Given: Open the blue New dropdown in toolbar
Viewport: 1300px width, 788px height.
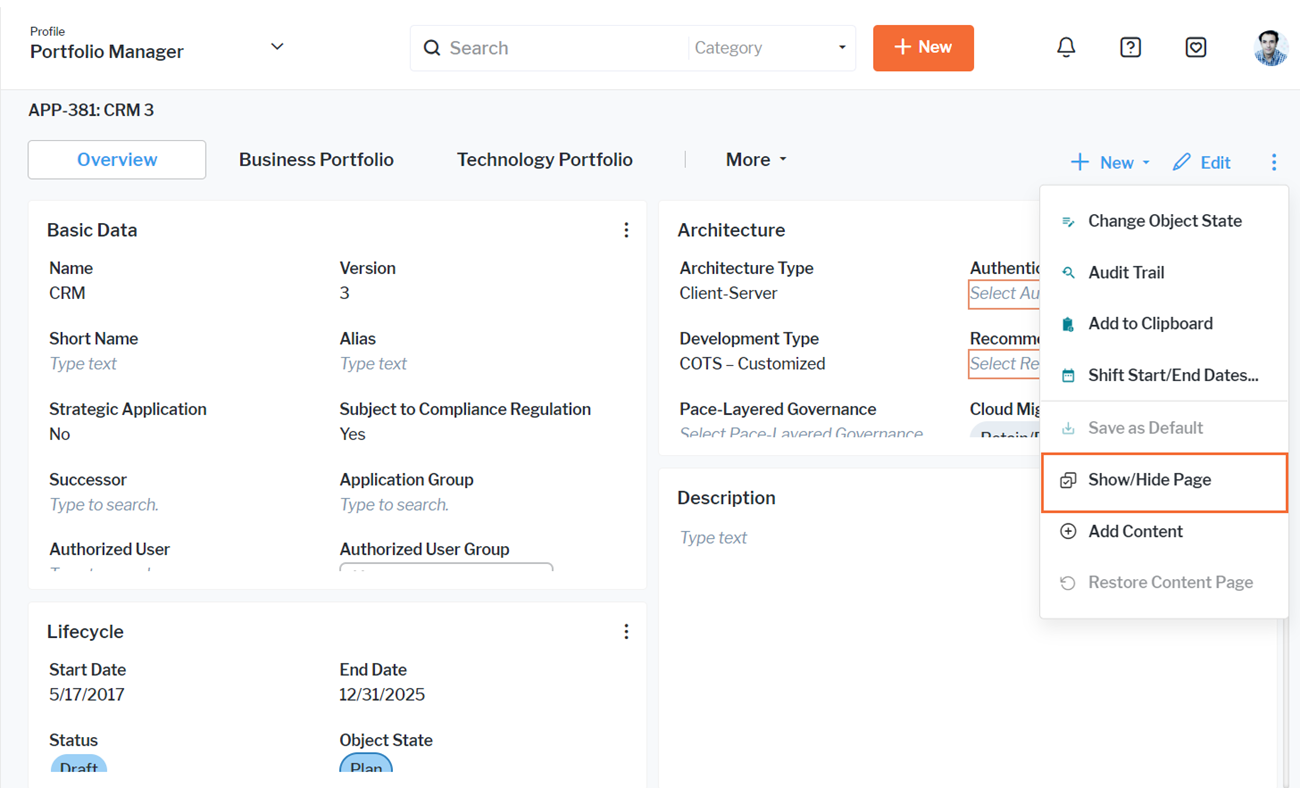Looking at the screenshot, I should [1110, 162].
